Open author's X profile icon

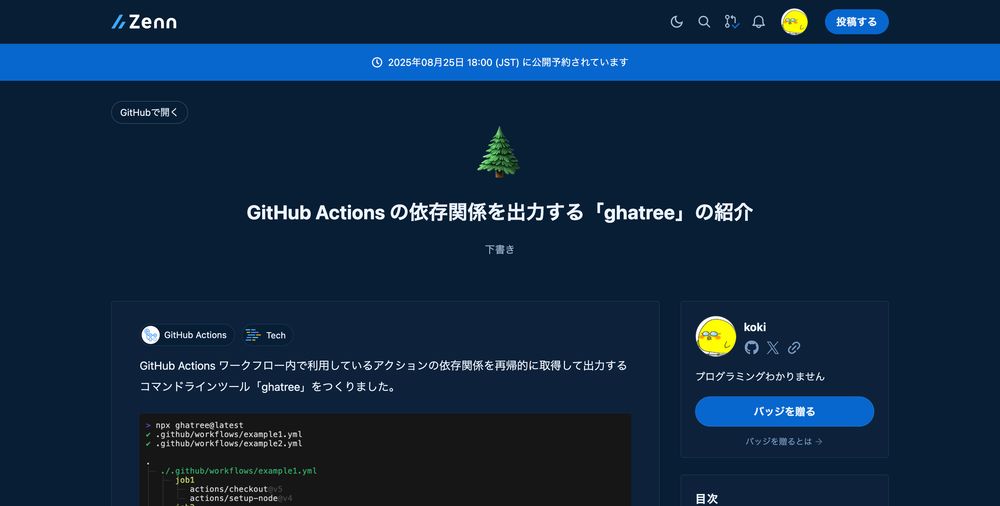point(772,348)
